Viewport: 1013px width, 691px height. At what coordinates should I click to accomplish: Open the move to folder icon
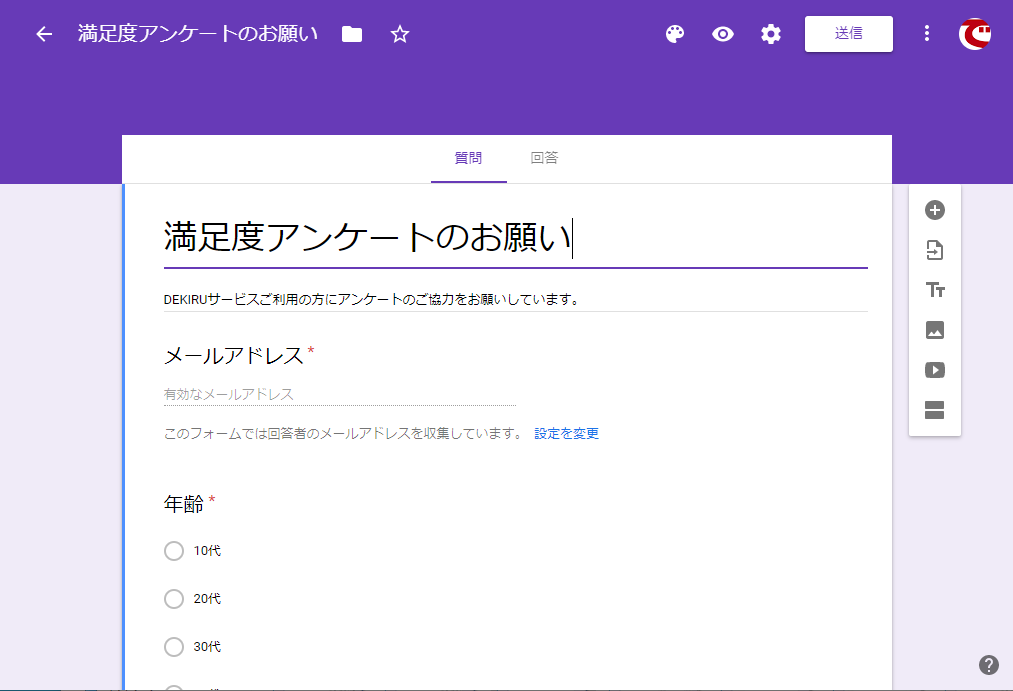[352, 34]
